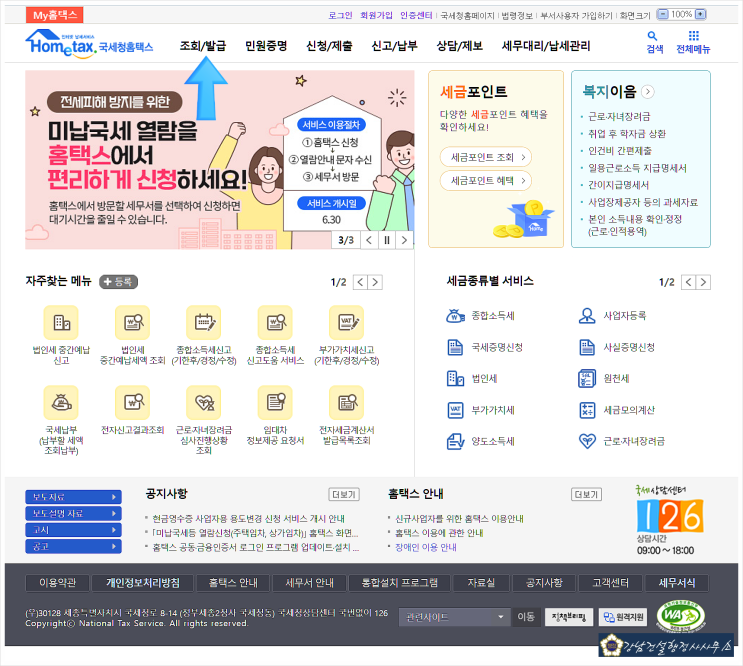The width and height of the screenshot is (743, 666).
Task: Click the 사실증명신청 document icon
Action: [587, 347]
